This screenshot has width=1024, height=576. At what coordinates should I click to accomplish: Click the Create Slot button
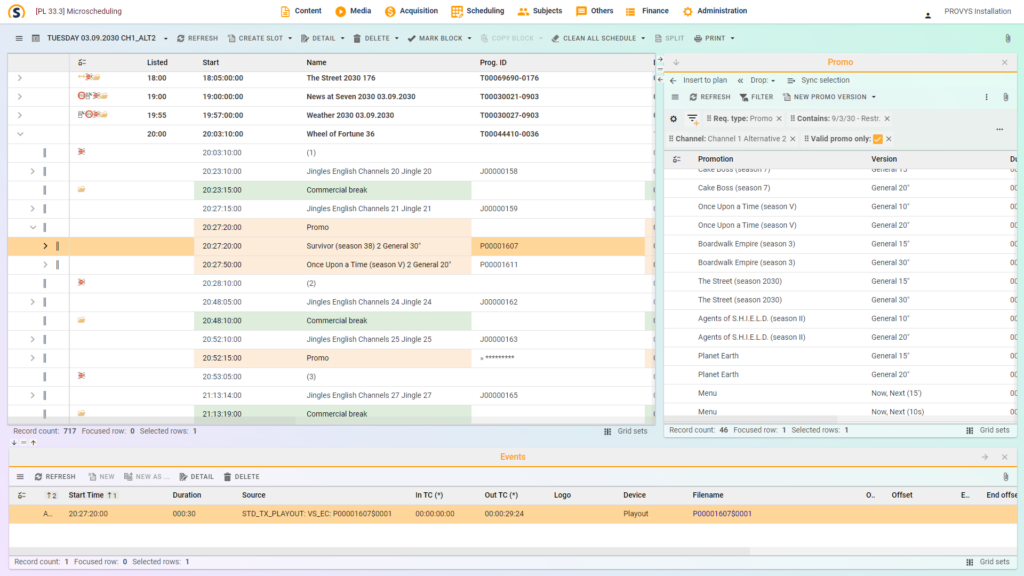point(255,39)
